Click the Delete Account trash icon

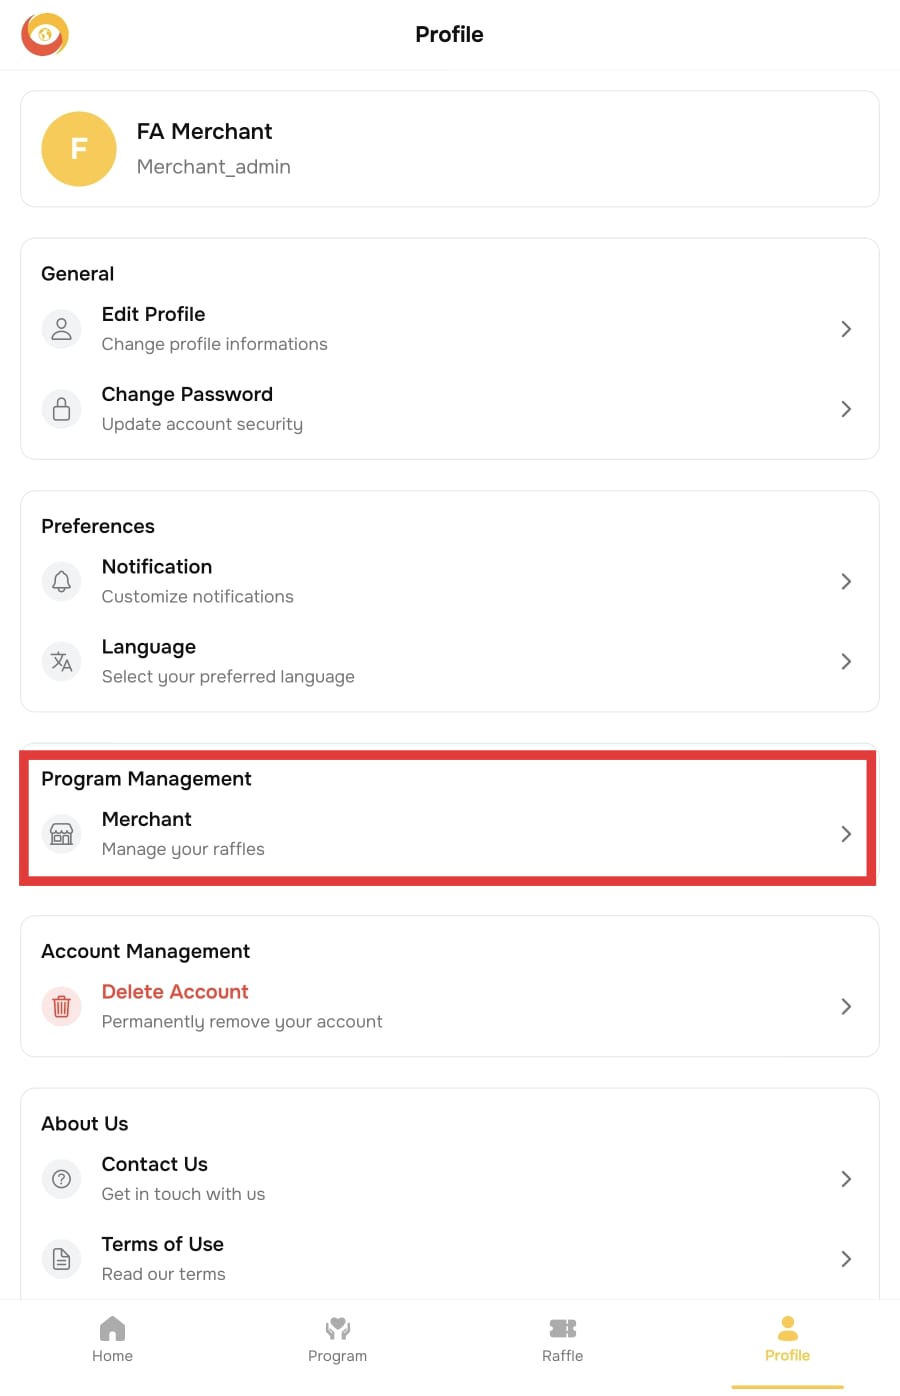pyautogui.click(x=61, y=1006)
